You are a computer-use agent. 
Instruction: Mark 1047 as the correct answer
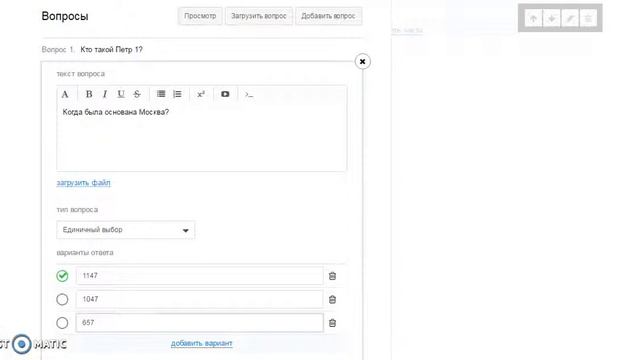[x=62, y=300]
